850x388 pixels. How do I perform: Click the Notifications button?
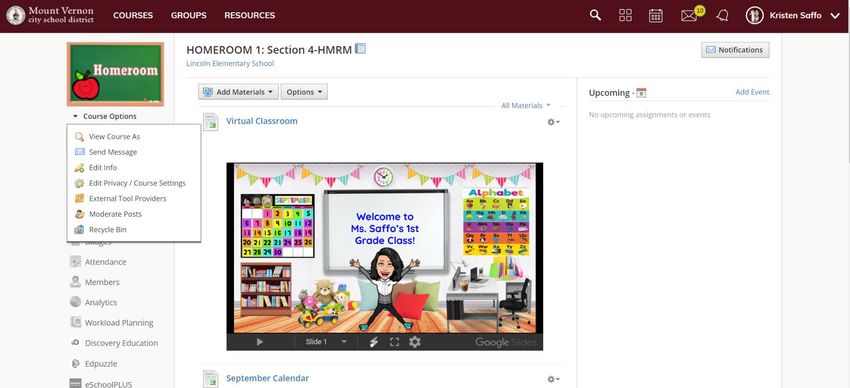pyautogui.click(x=735, y=50)
